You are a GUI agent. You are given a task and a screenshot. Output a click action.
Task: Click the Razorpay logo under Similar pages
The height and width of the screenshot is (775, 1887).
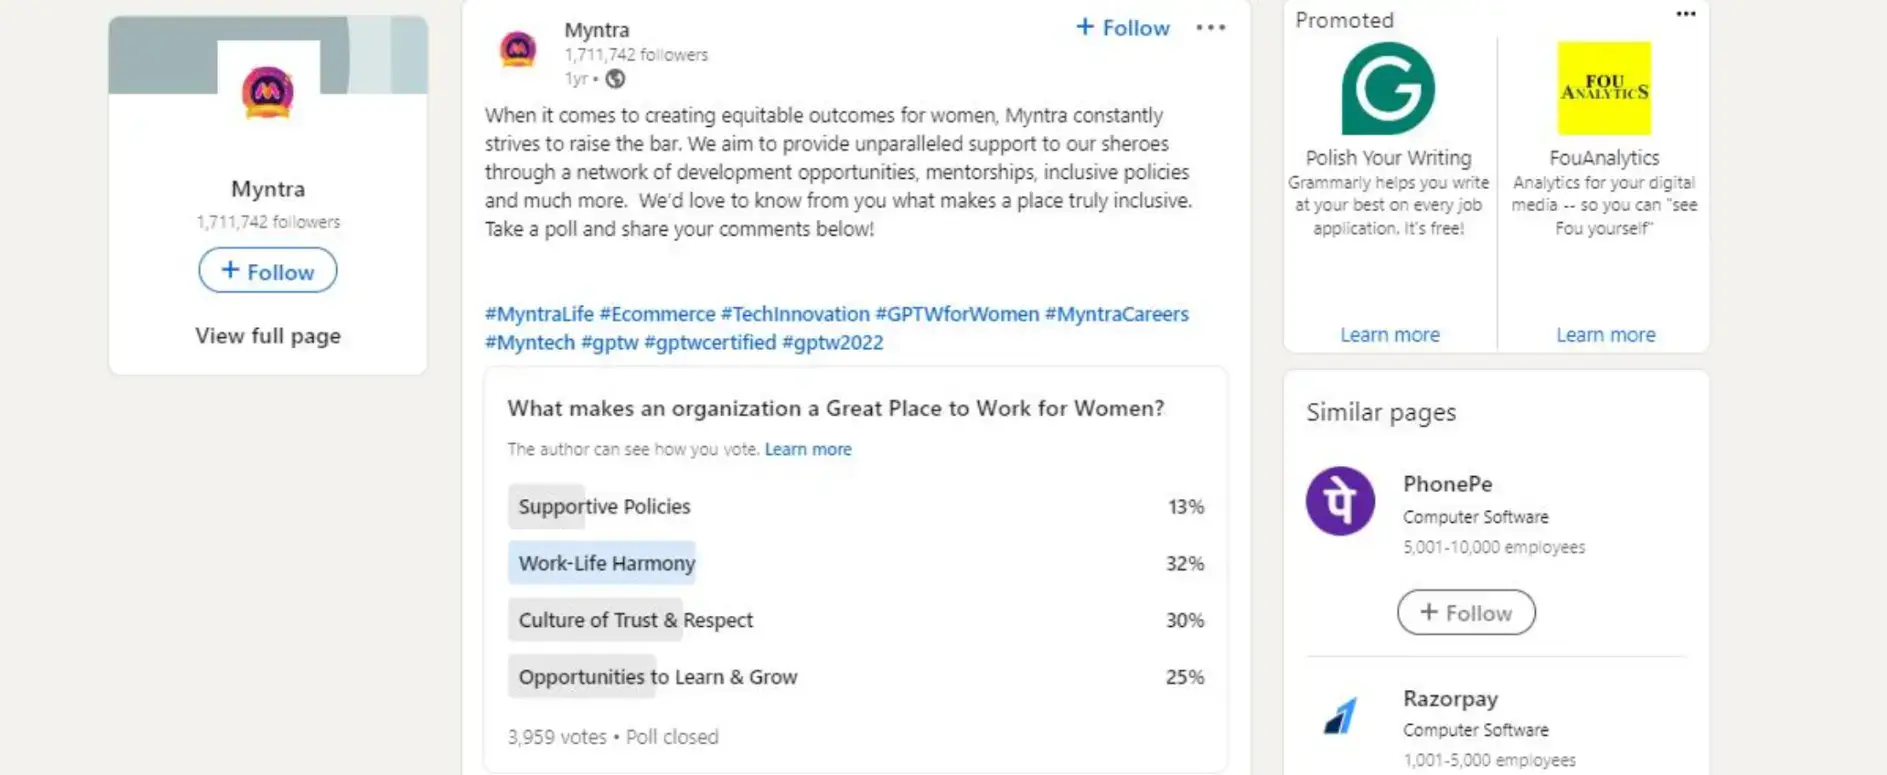click(1338, 712)
